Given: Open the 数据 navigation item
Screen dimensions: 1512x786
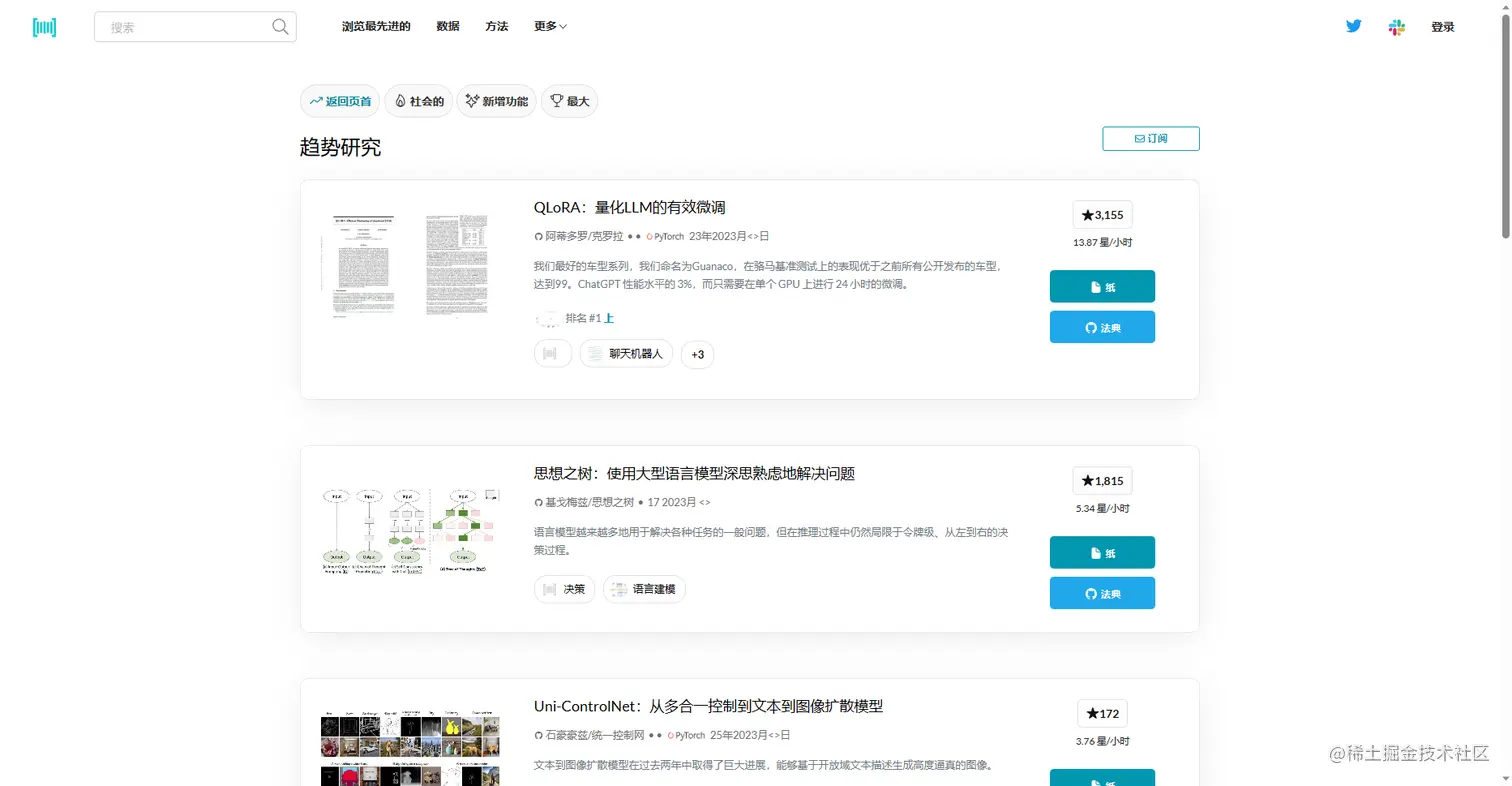Looking at the screenshot, I should coord(448,27).
